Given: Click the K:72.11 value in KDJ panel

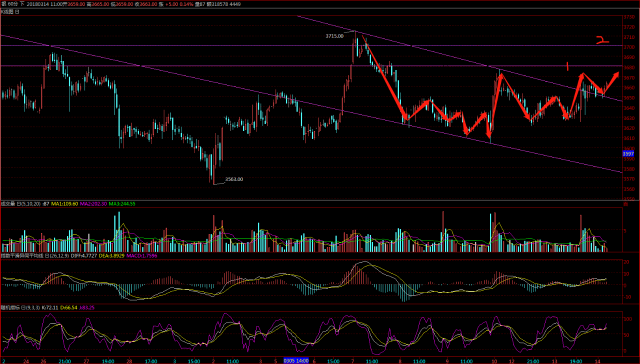Looking at the screenshot, I should coord(50,308).
